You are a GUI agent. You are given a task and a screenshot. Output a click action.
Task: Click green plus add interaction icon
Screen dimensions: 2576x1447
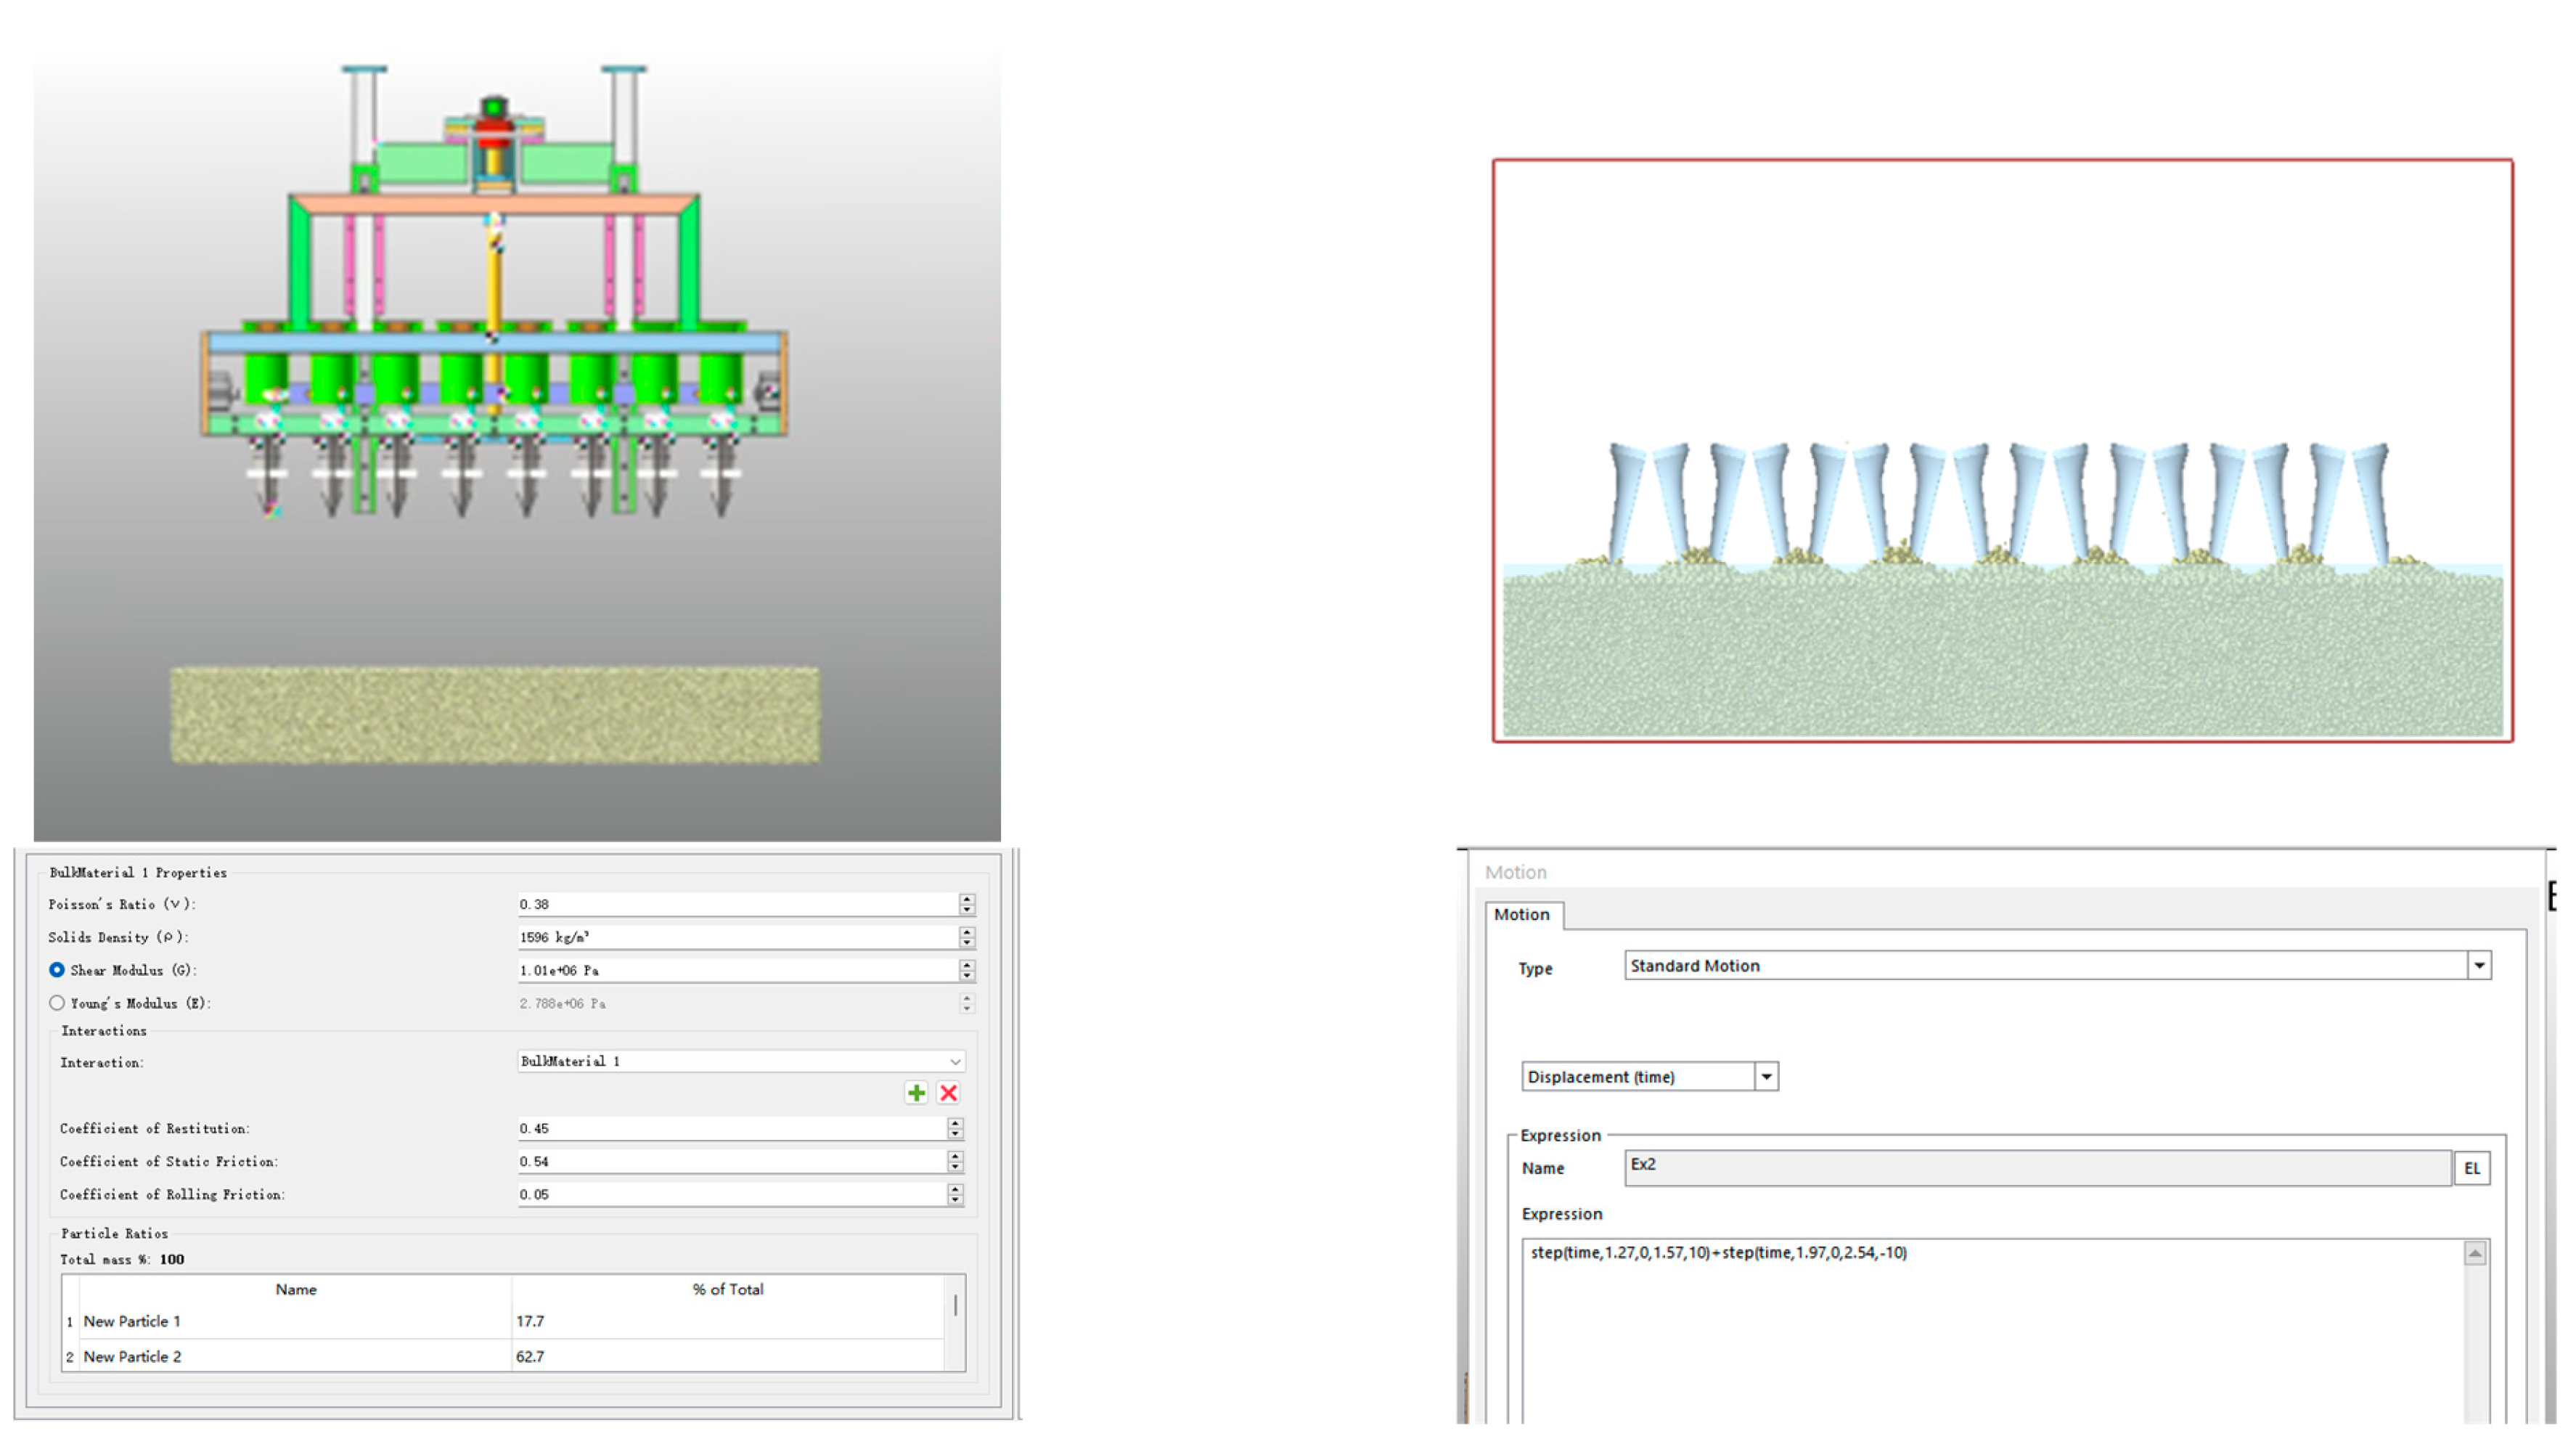click(915, 1093)
